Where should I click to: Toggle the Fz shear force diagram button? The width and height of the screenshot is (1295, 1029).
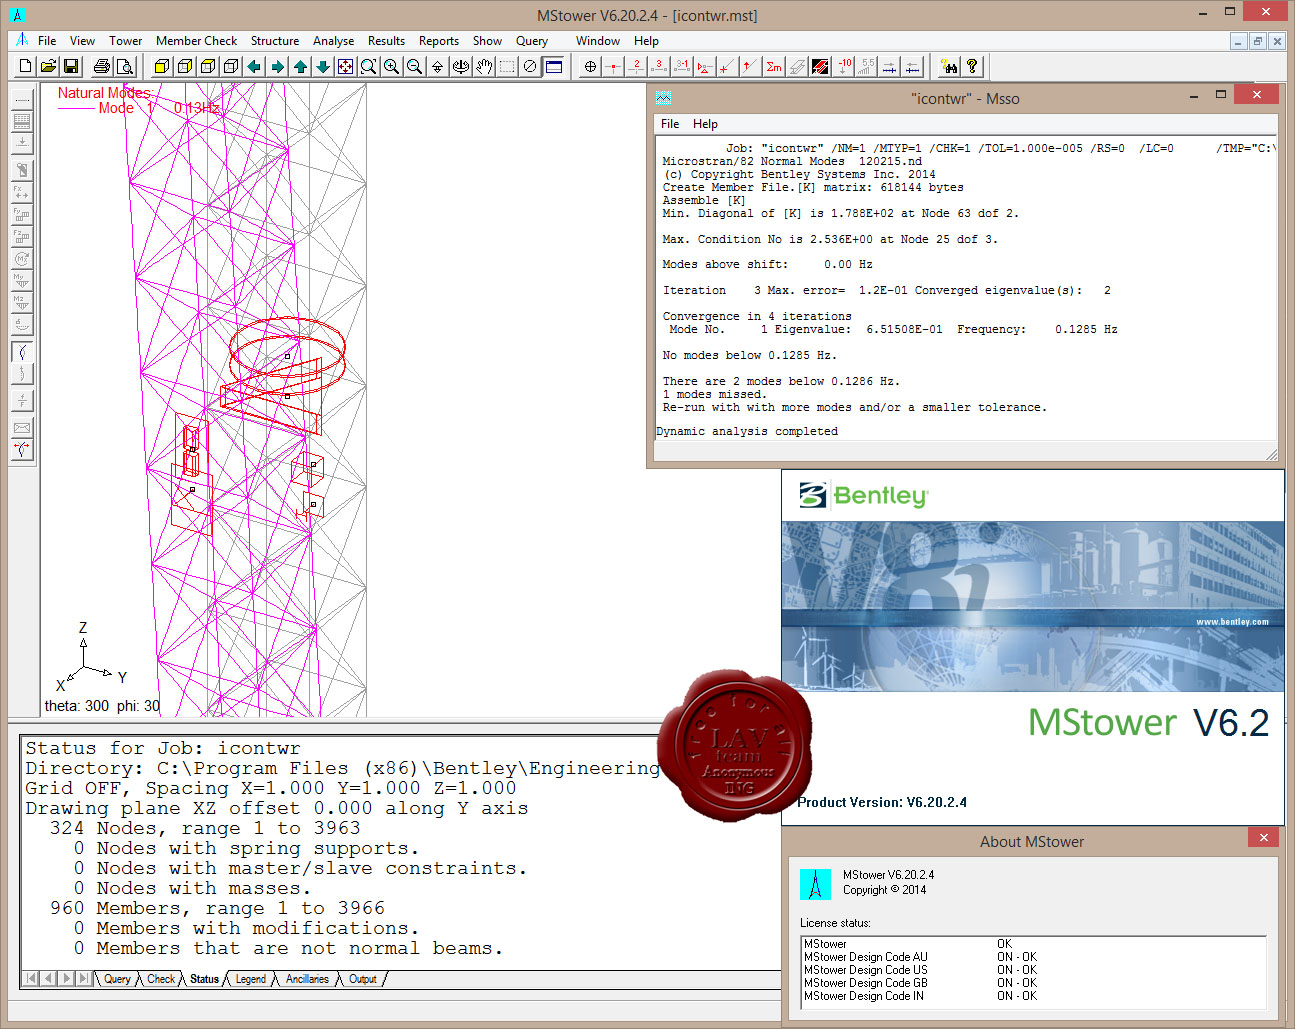click(22, 236)
